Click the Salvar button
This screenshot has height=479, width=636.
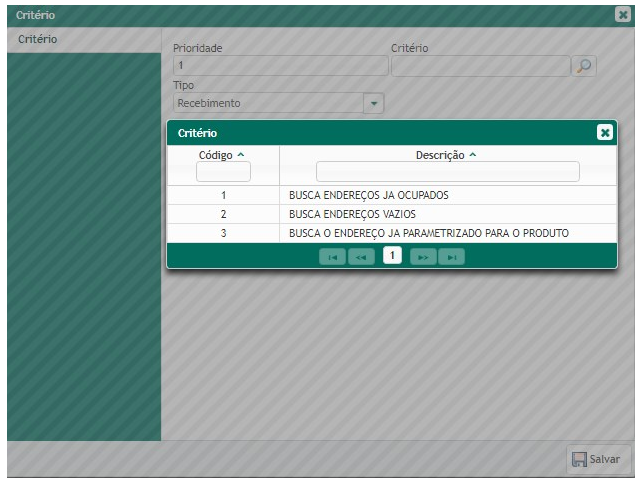pyautogui.click(x=597, y=459)
